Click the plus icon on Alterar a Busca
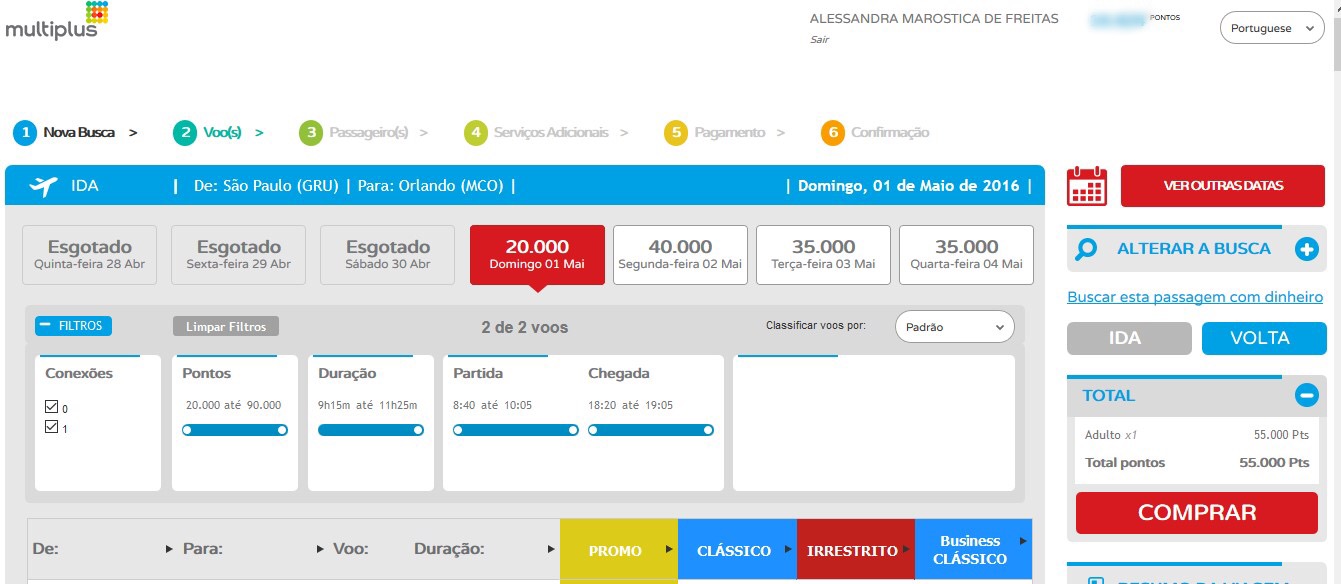The width and height of the screenshot is (1341, 584). pyautogui.click(x=1306, y=249)
